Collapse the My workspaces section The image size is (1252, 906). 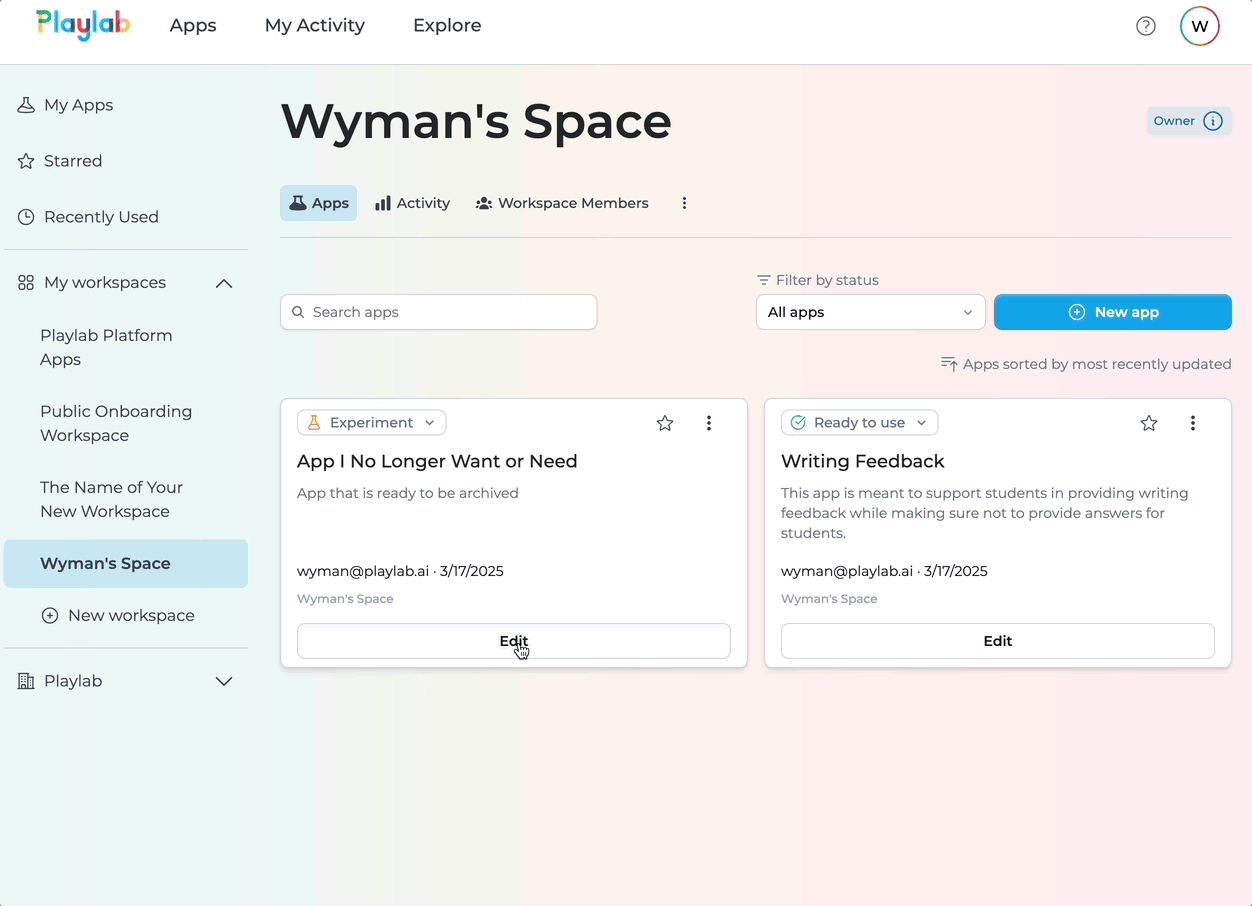(224, 283)
